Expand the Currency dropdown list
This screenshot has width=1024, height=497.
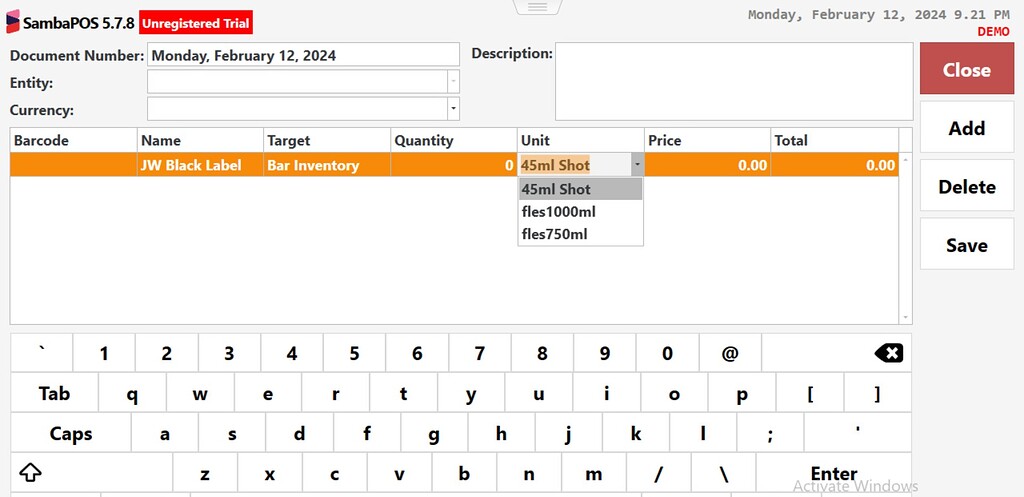pyautogui.click(x=453, y=109)
